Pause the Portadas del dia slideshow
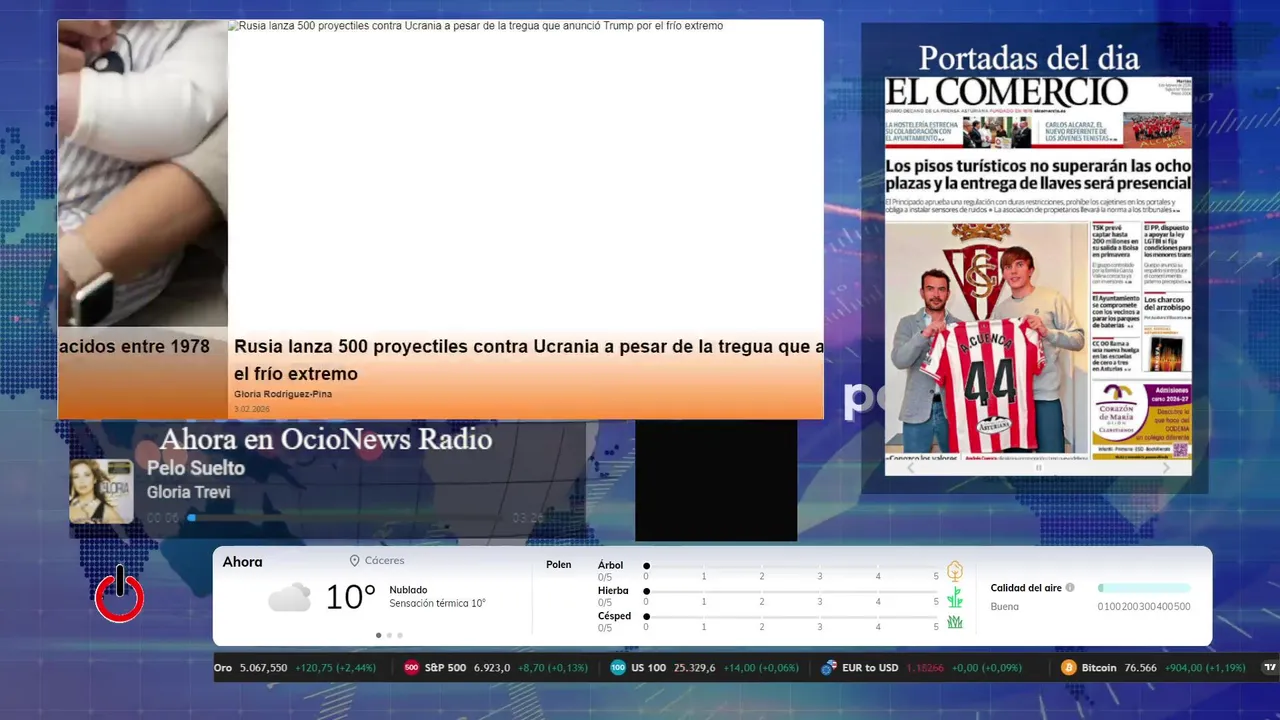Viewport: 1280px width, 720px height. pyautogui.click(x=1038, y=467)
